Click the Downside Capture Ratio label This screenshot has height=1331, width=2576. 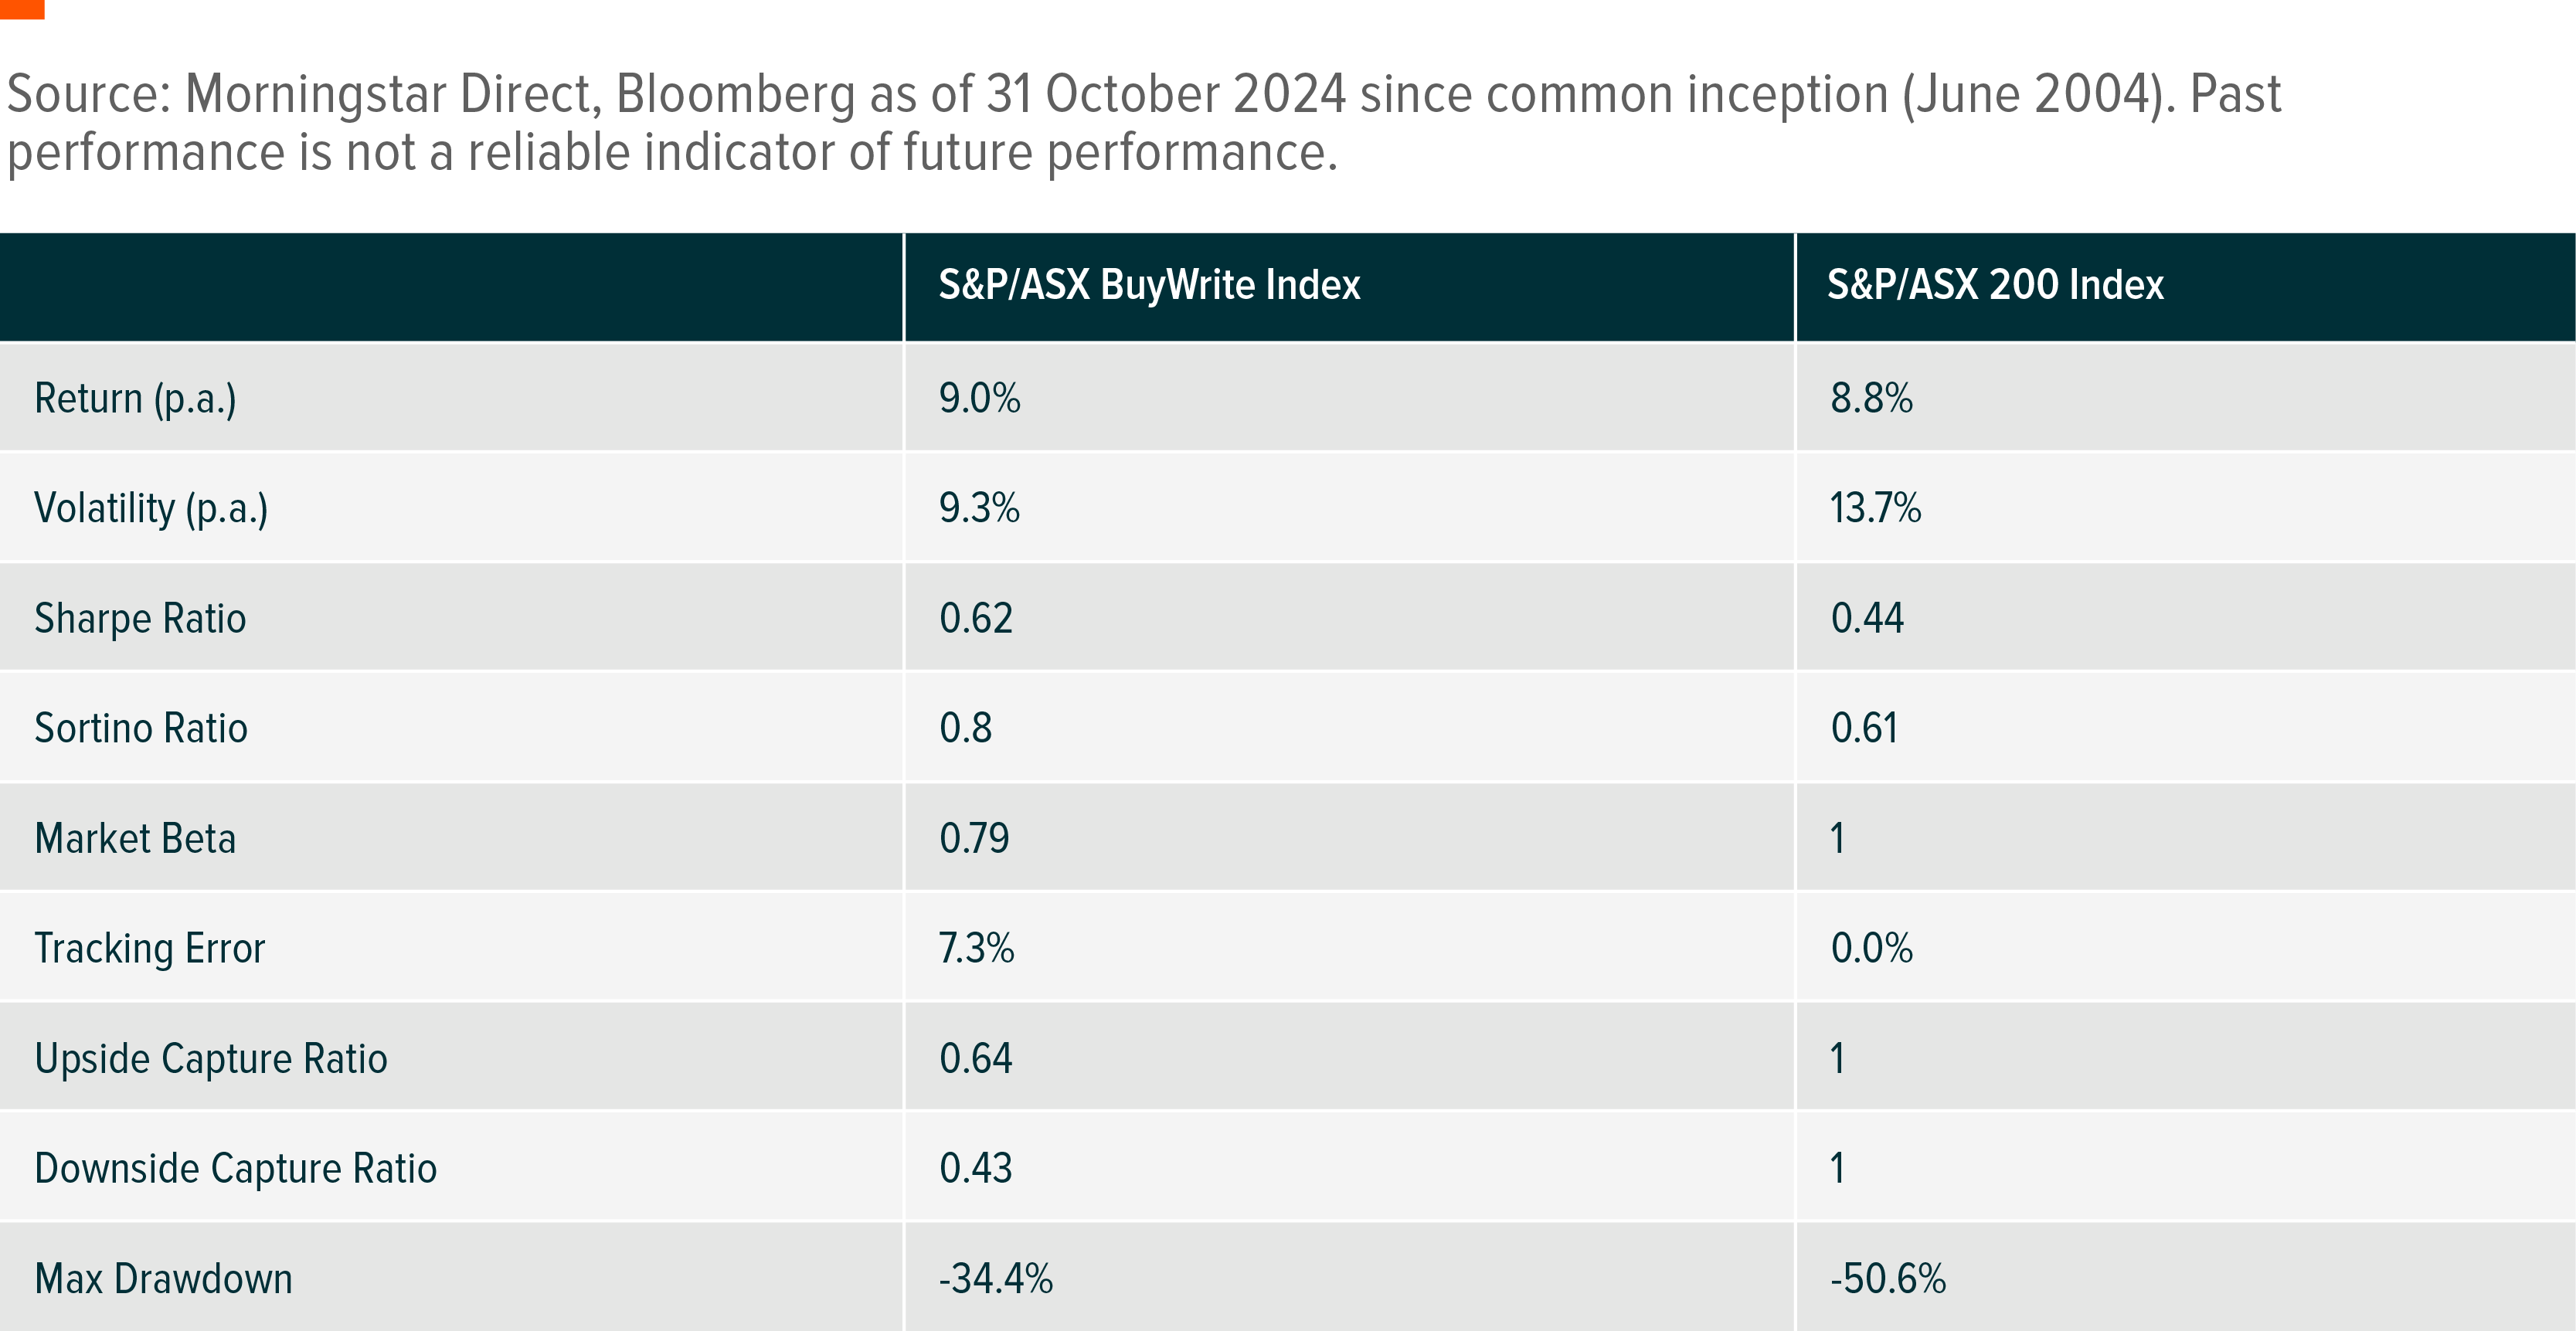[x=236, y=1168]
